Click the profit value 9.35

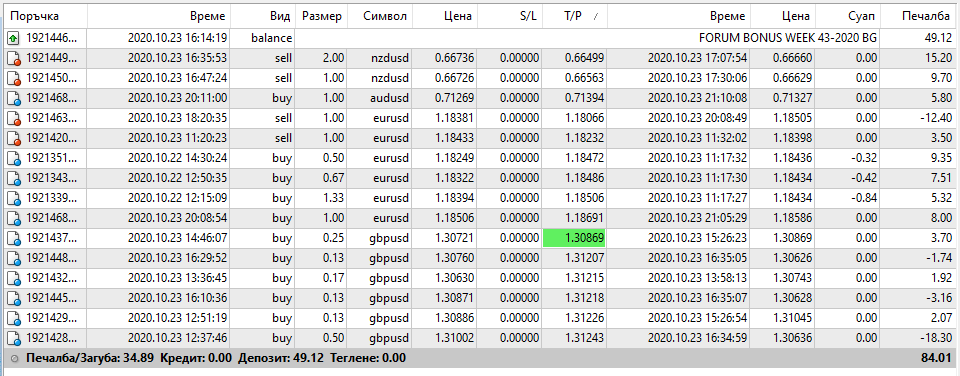click(942, 158)
